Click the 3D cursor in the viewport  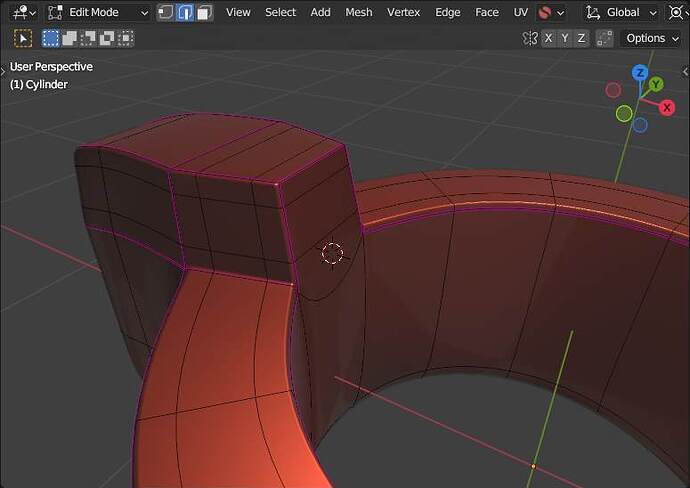click(x=332, y=253)
